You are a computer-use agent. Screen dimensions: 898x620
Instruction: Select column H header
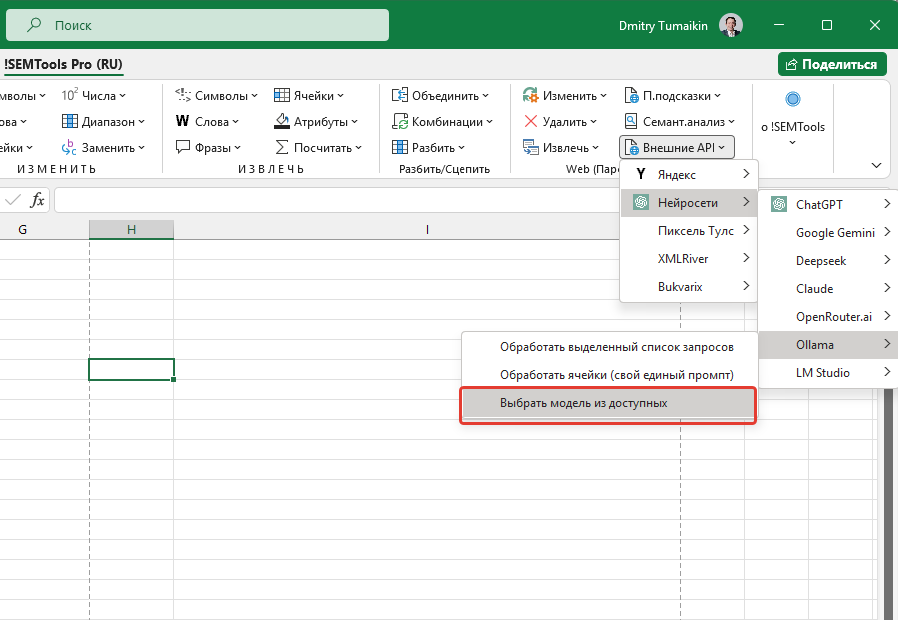point(131,230)
